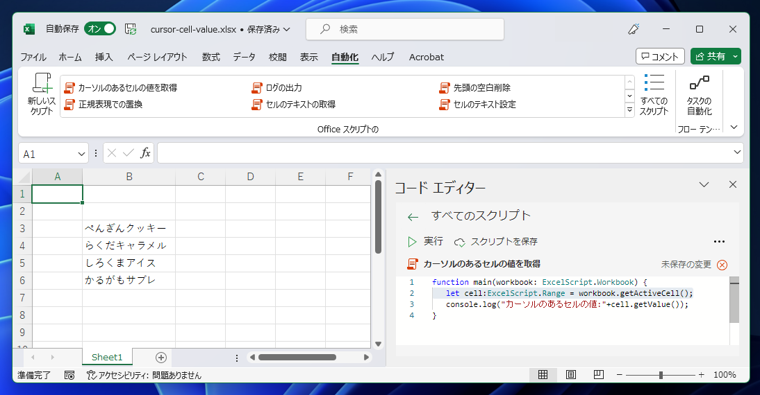Click the formula bar cancel icon
The image size is (760, 395).
(x=111, y=154)
